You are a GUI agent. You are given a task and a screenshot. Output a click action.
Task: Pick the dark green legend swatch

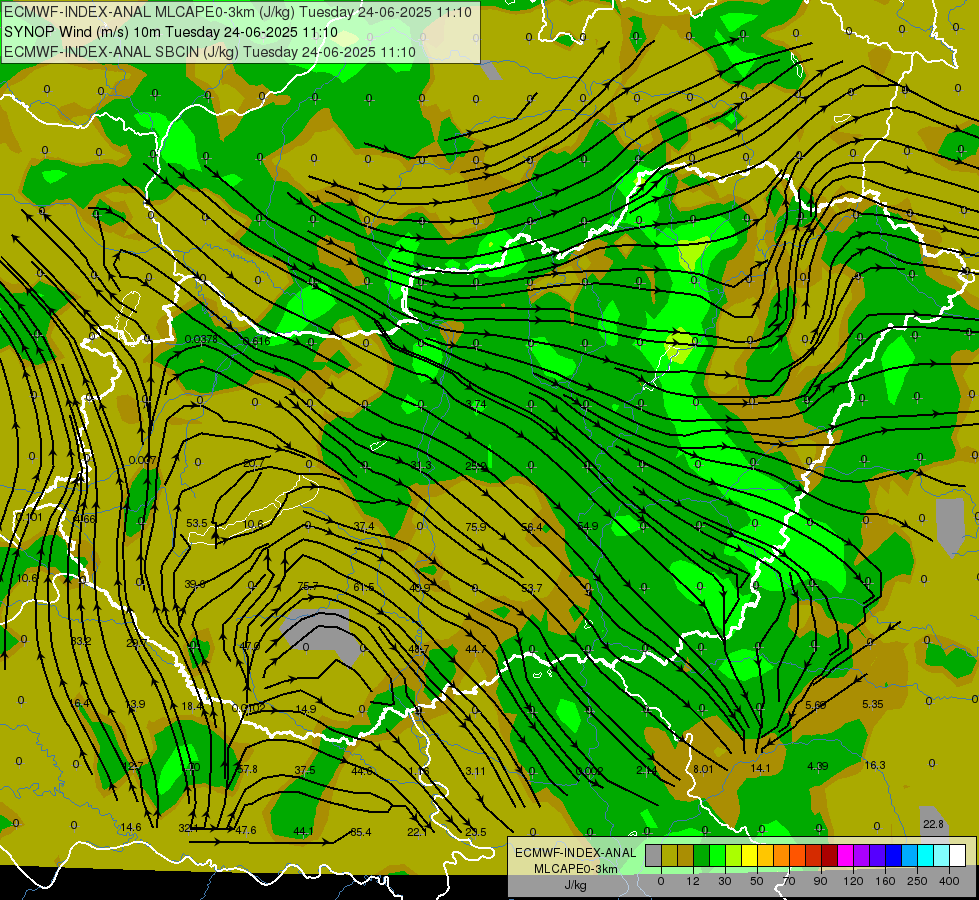702,856
